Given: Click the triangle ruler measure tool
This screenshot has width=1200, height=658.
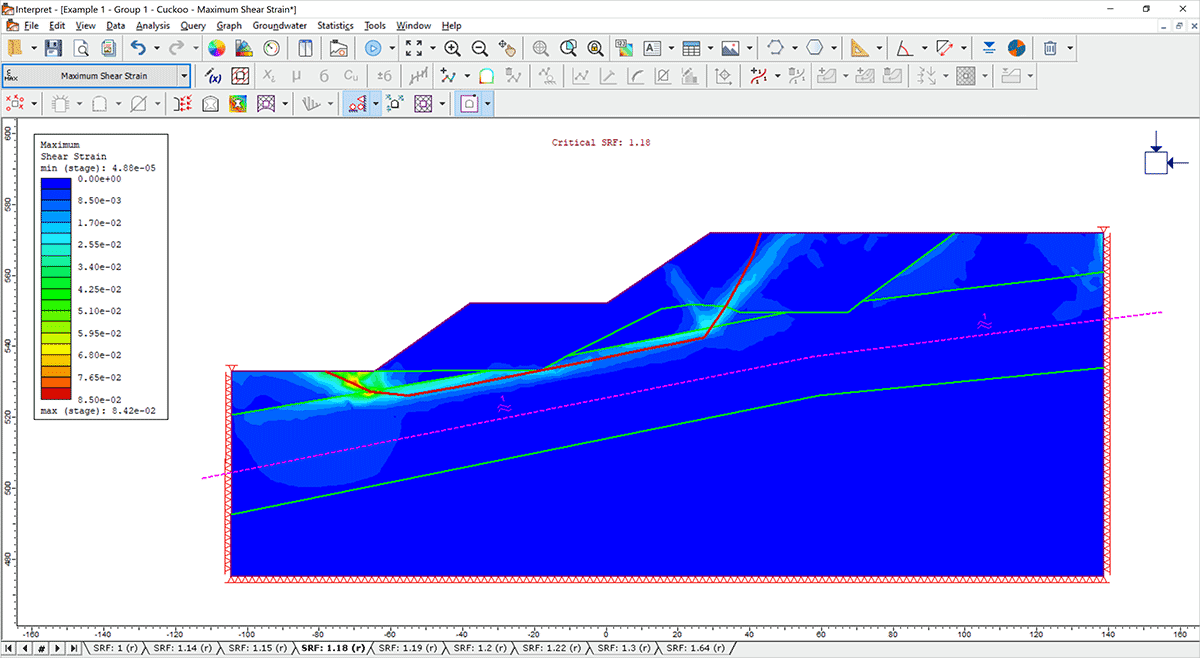Looking at the screenshot, I should click(x=860, y=48).
